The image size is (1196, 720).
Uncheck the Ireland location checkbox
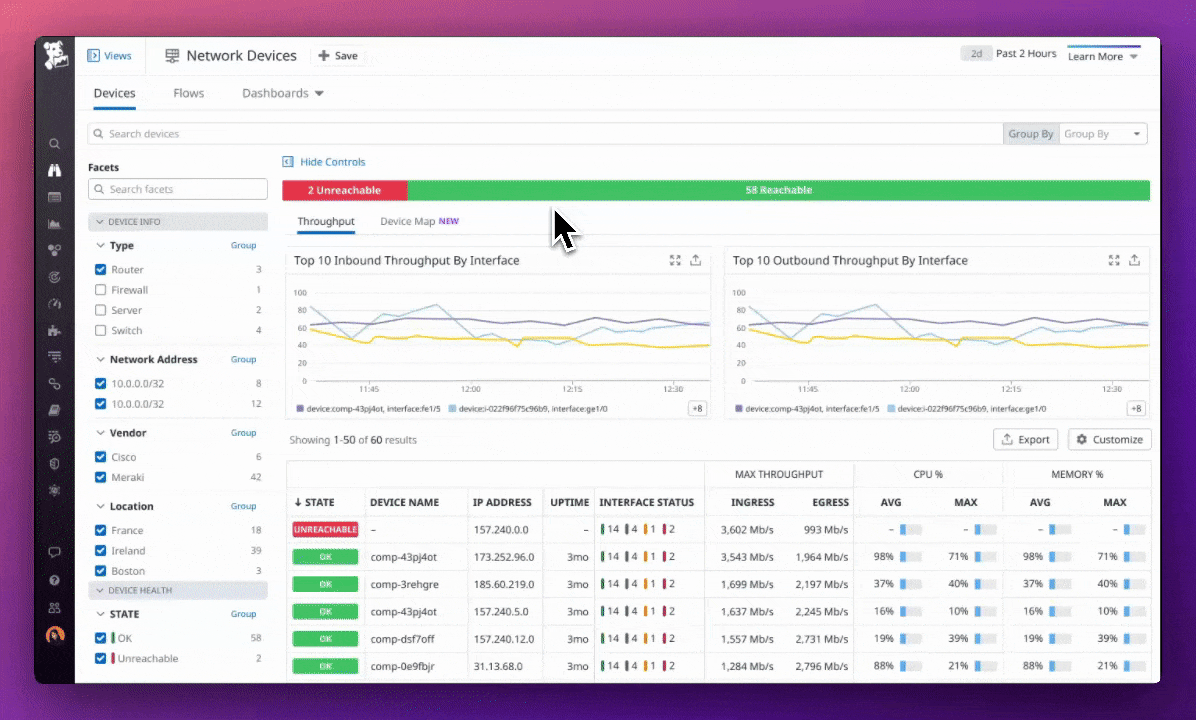pyautogui.click(x=100, y=551)
